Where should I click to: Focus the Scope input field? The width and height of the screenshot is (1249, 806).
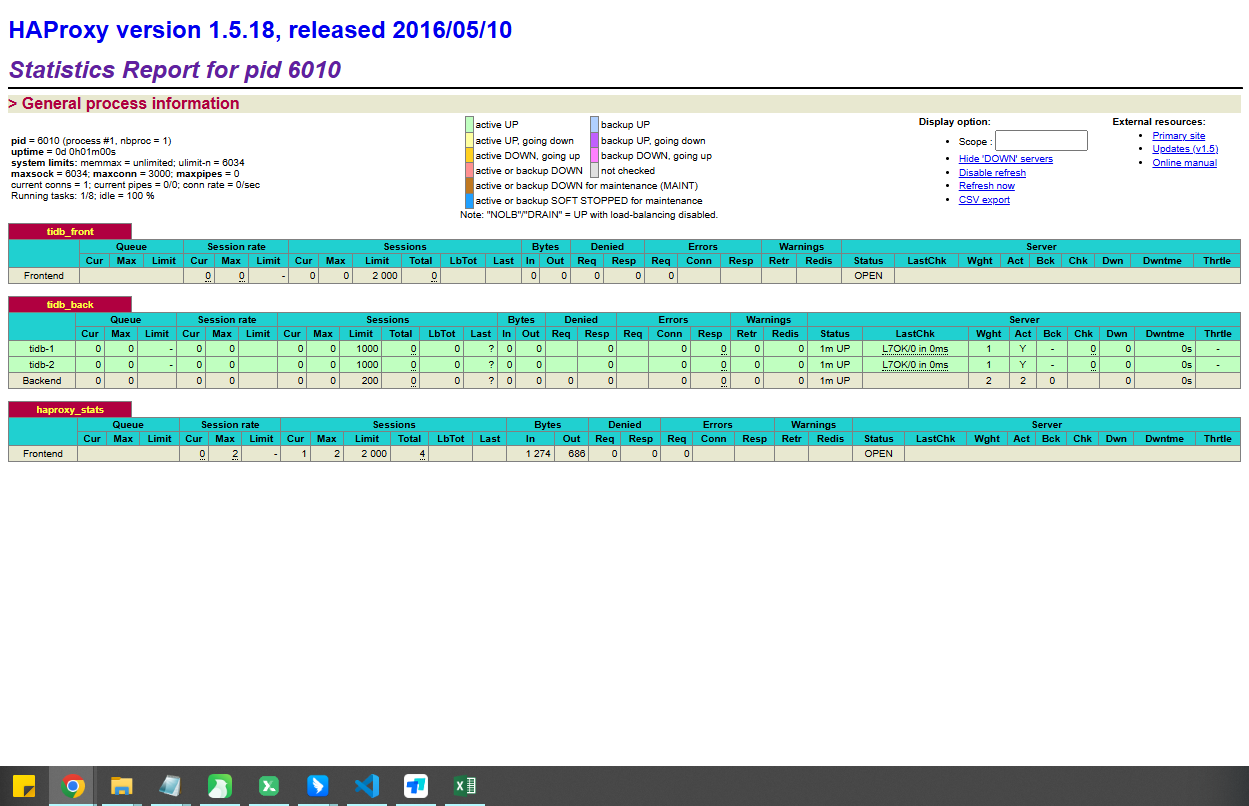coord(1041,141)
